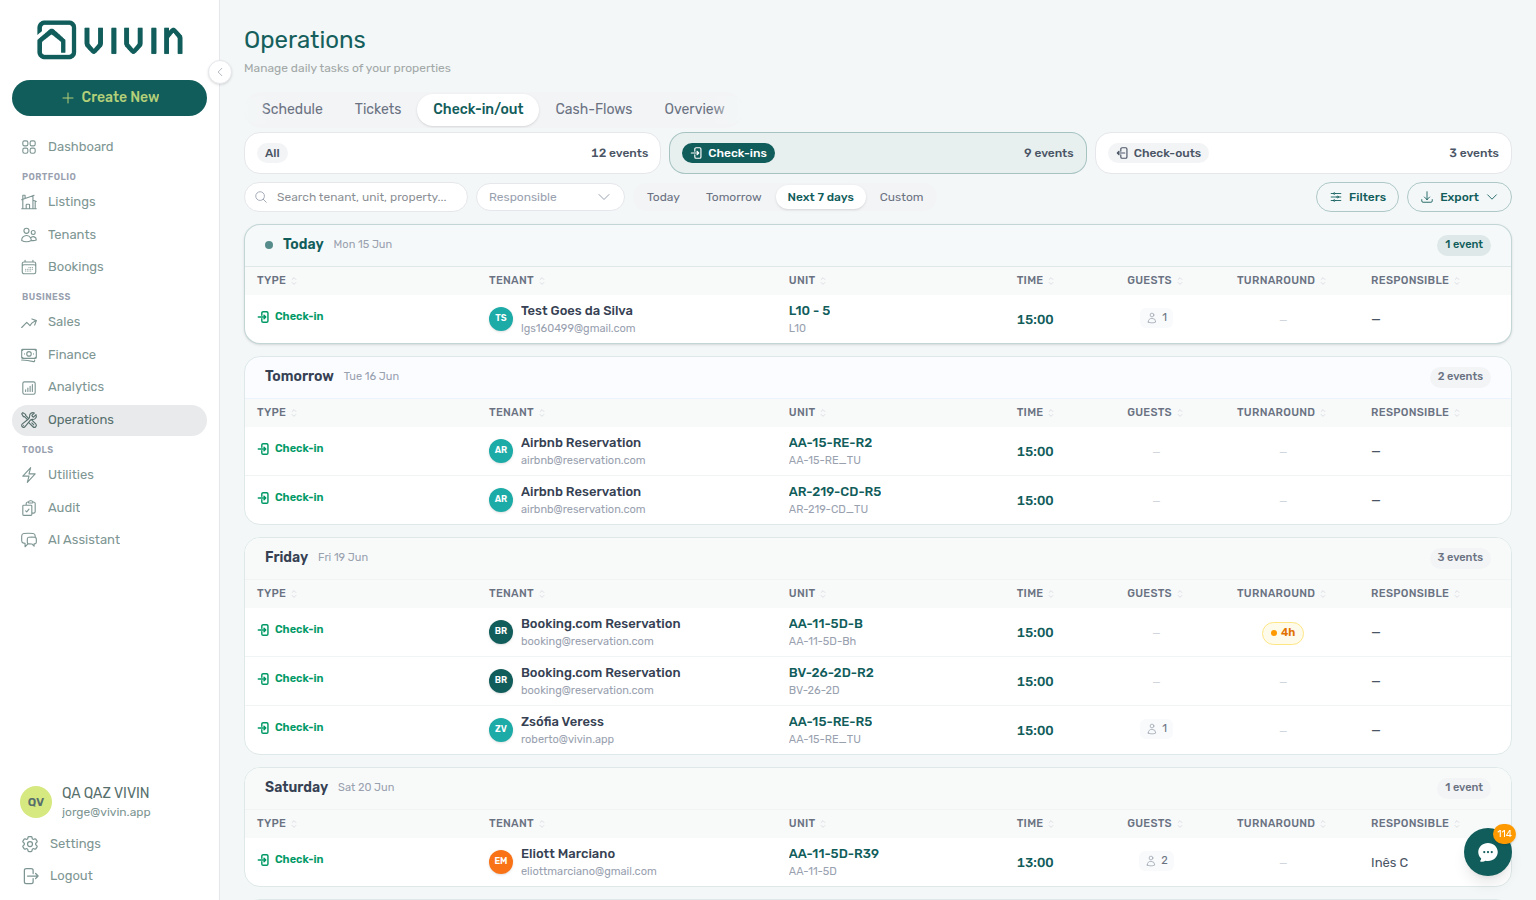Click the Analytics chart icon

(29, 387)
